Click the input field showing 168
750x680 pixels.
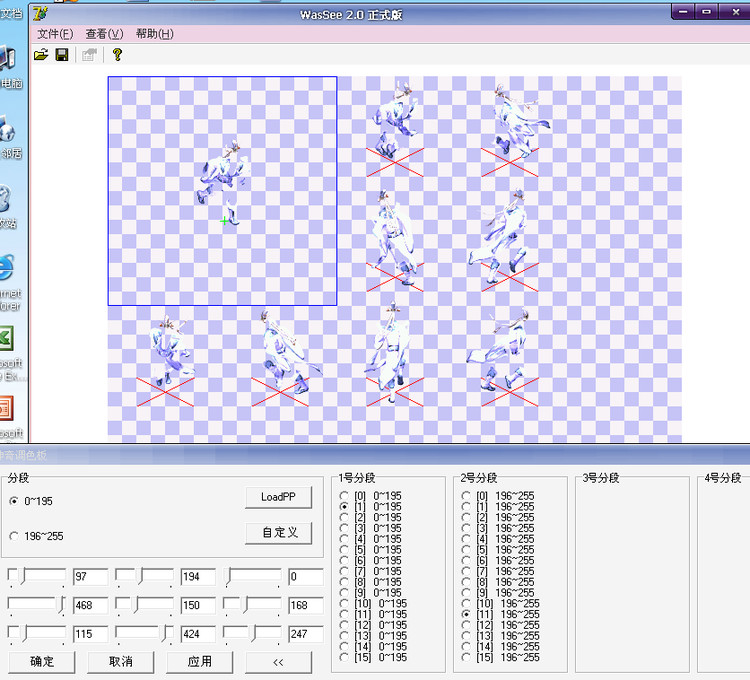306,605
